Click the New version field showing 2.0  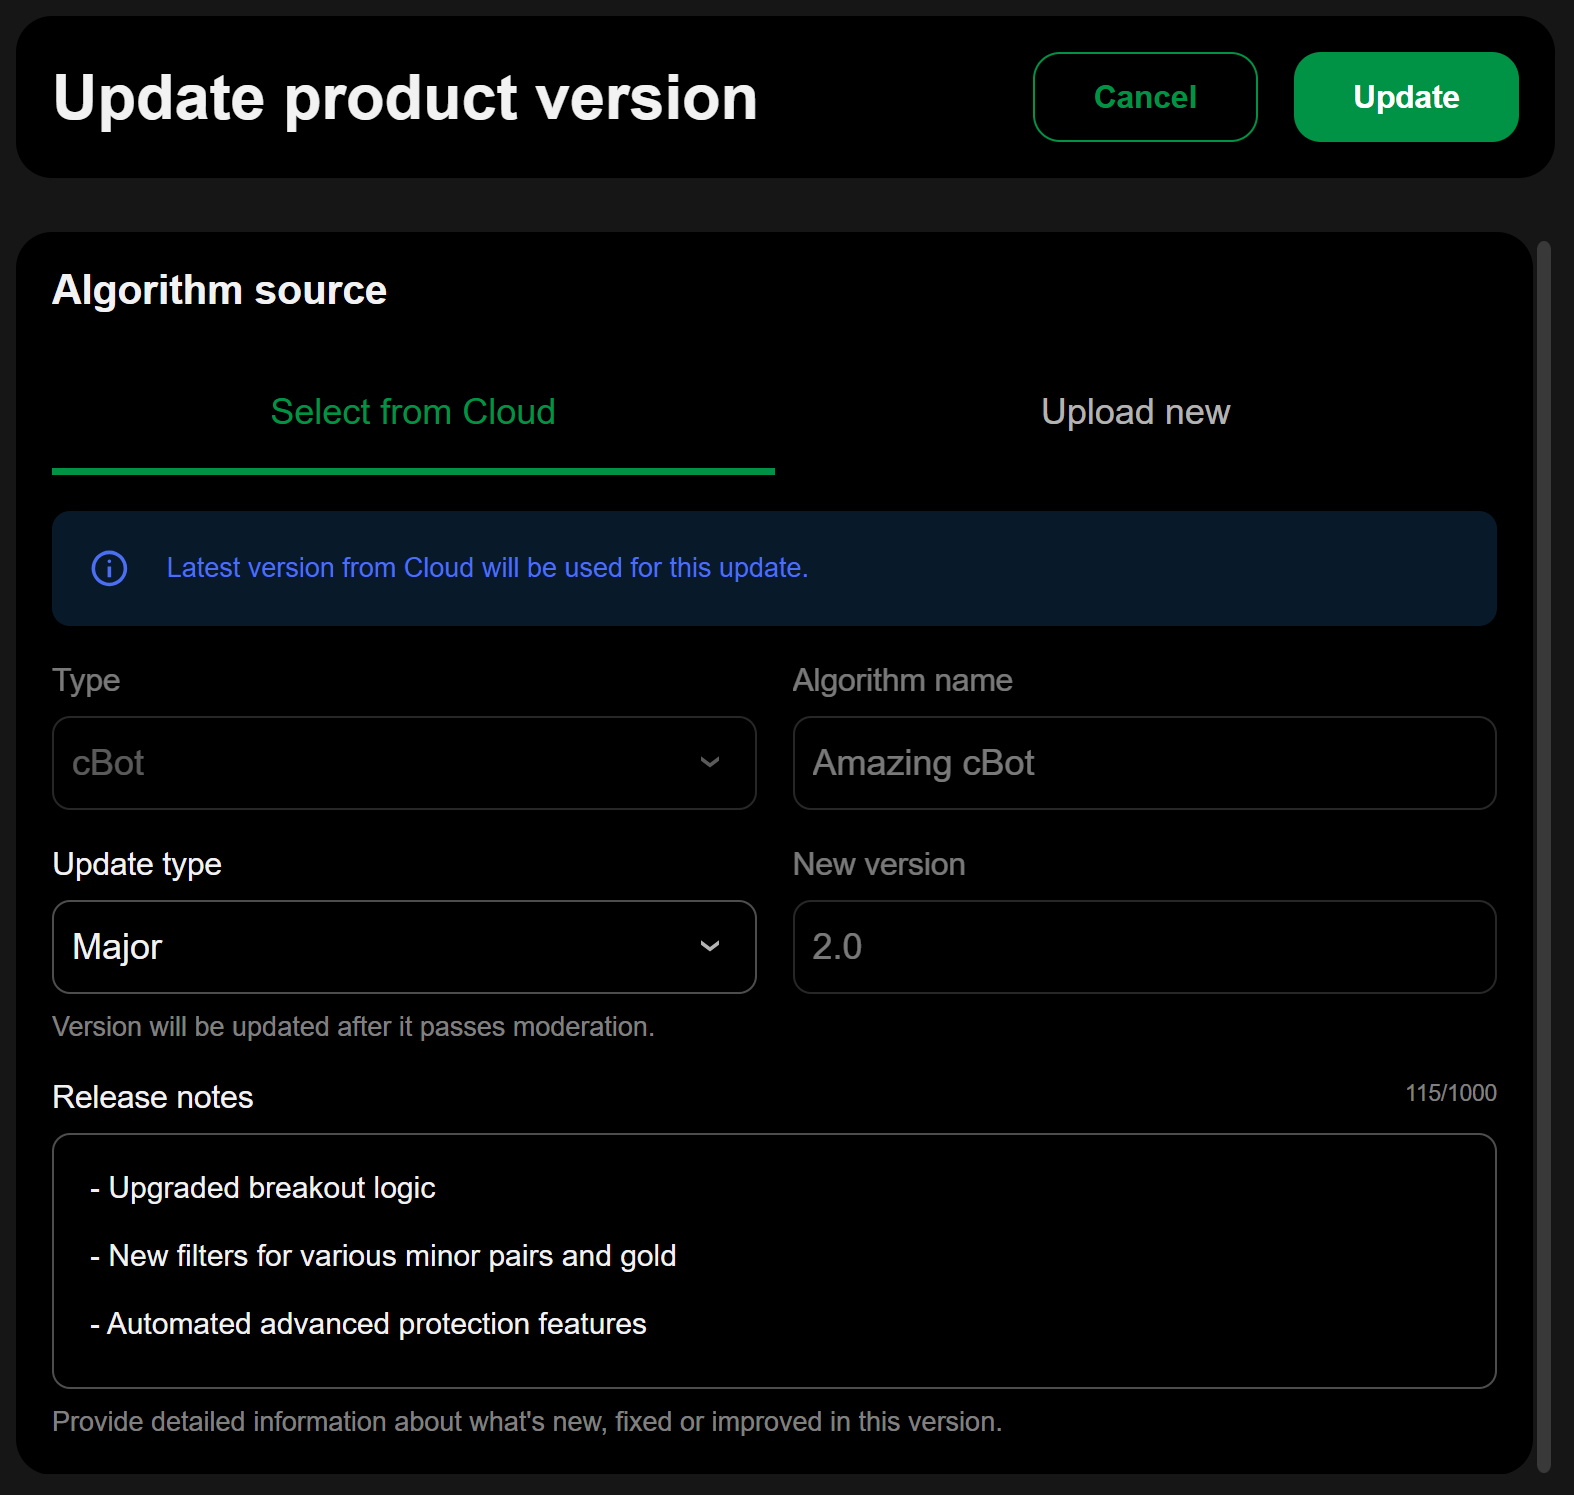click(x=1144, y=947)
